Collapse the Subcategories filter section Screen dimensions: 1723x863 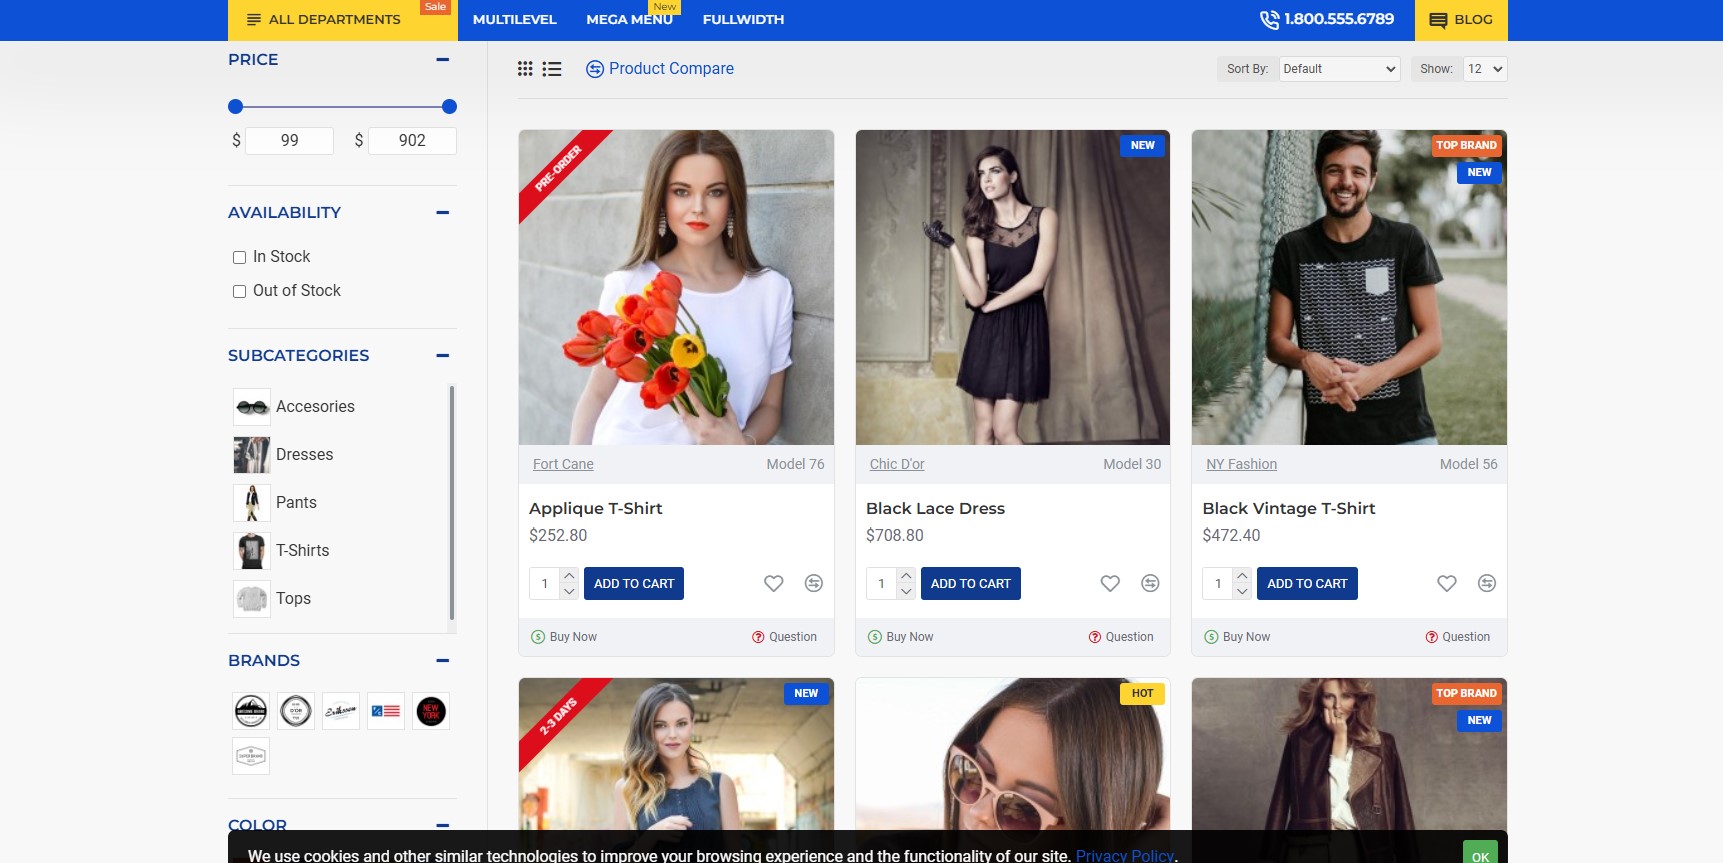(443, 356)
